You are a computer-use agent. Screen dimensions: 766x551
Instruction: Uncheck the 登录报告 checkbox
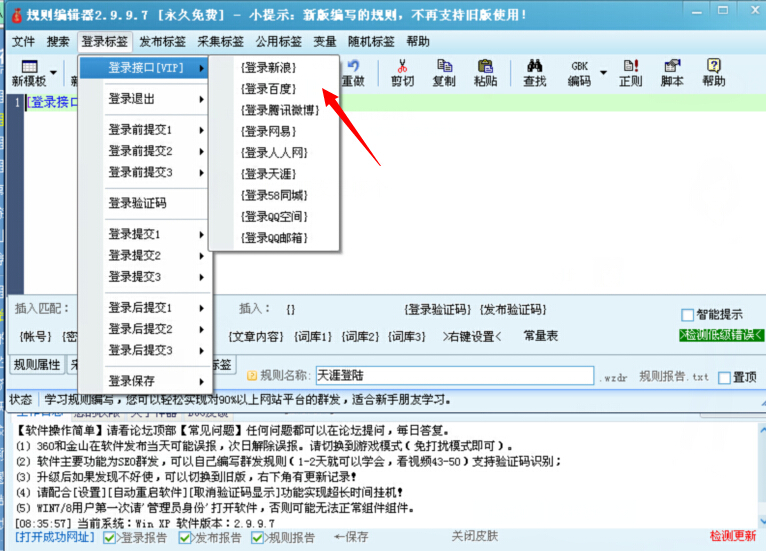click(x=109, y=538)
